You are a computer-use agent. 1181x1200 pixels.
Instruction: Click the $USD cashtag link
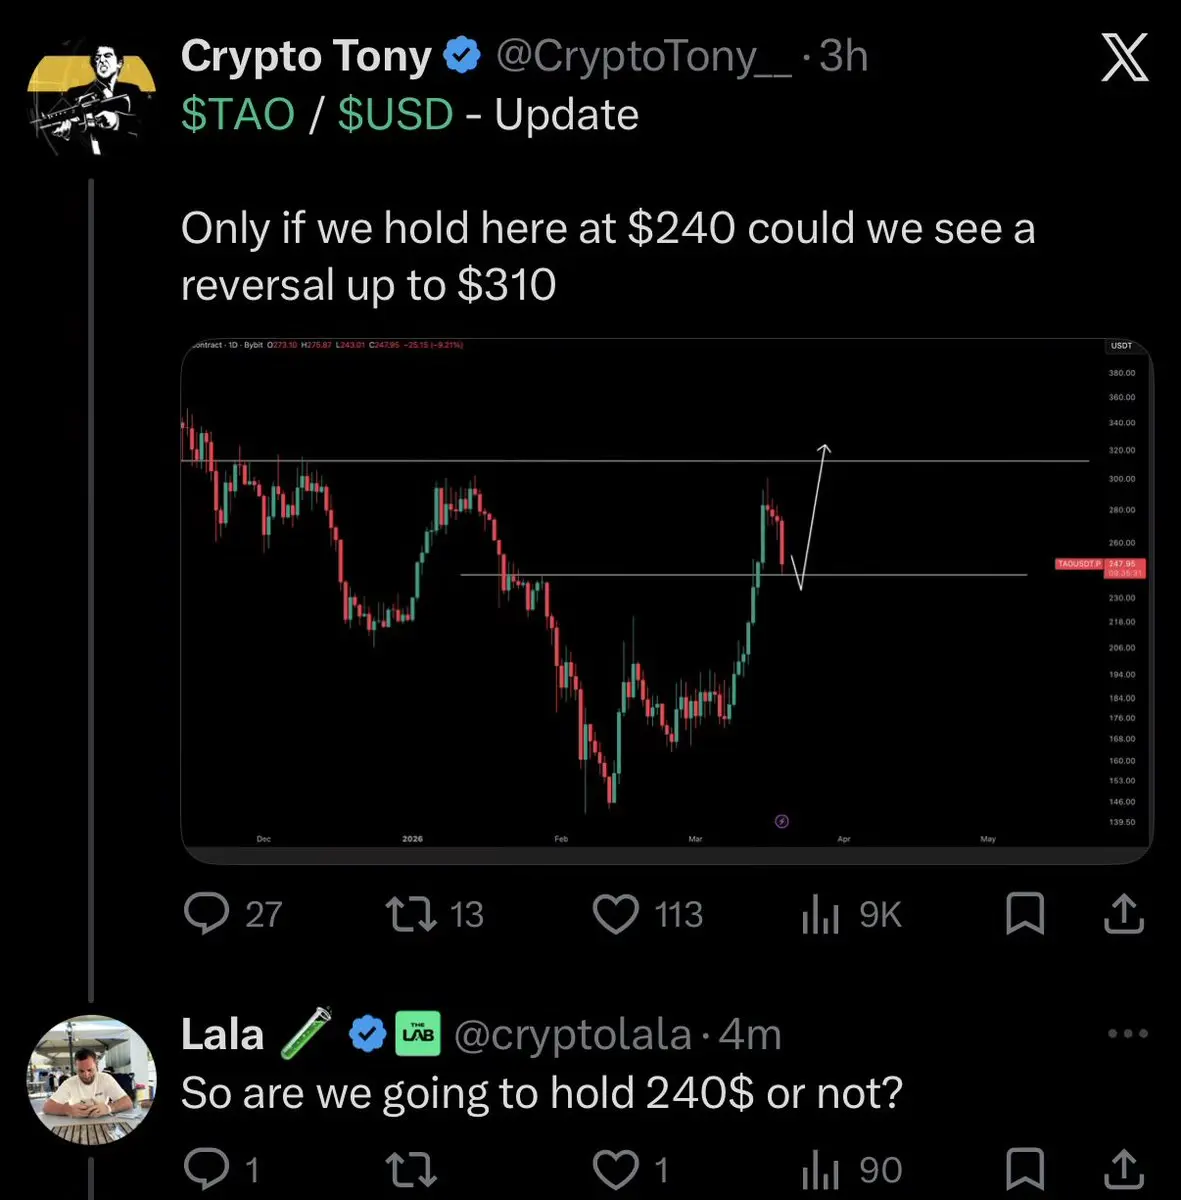click(x=396, y=115)
